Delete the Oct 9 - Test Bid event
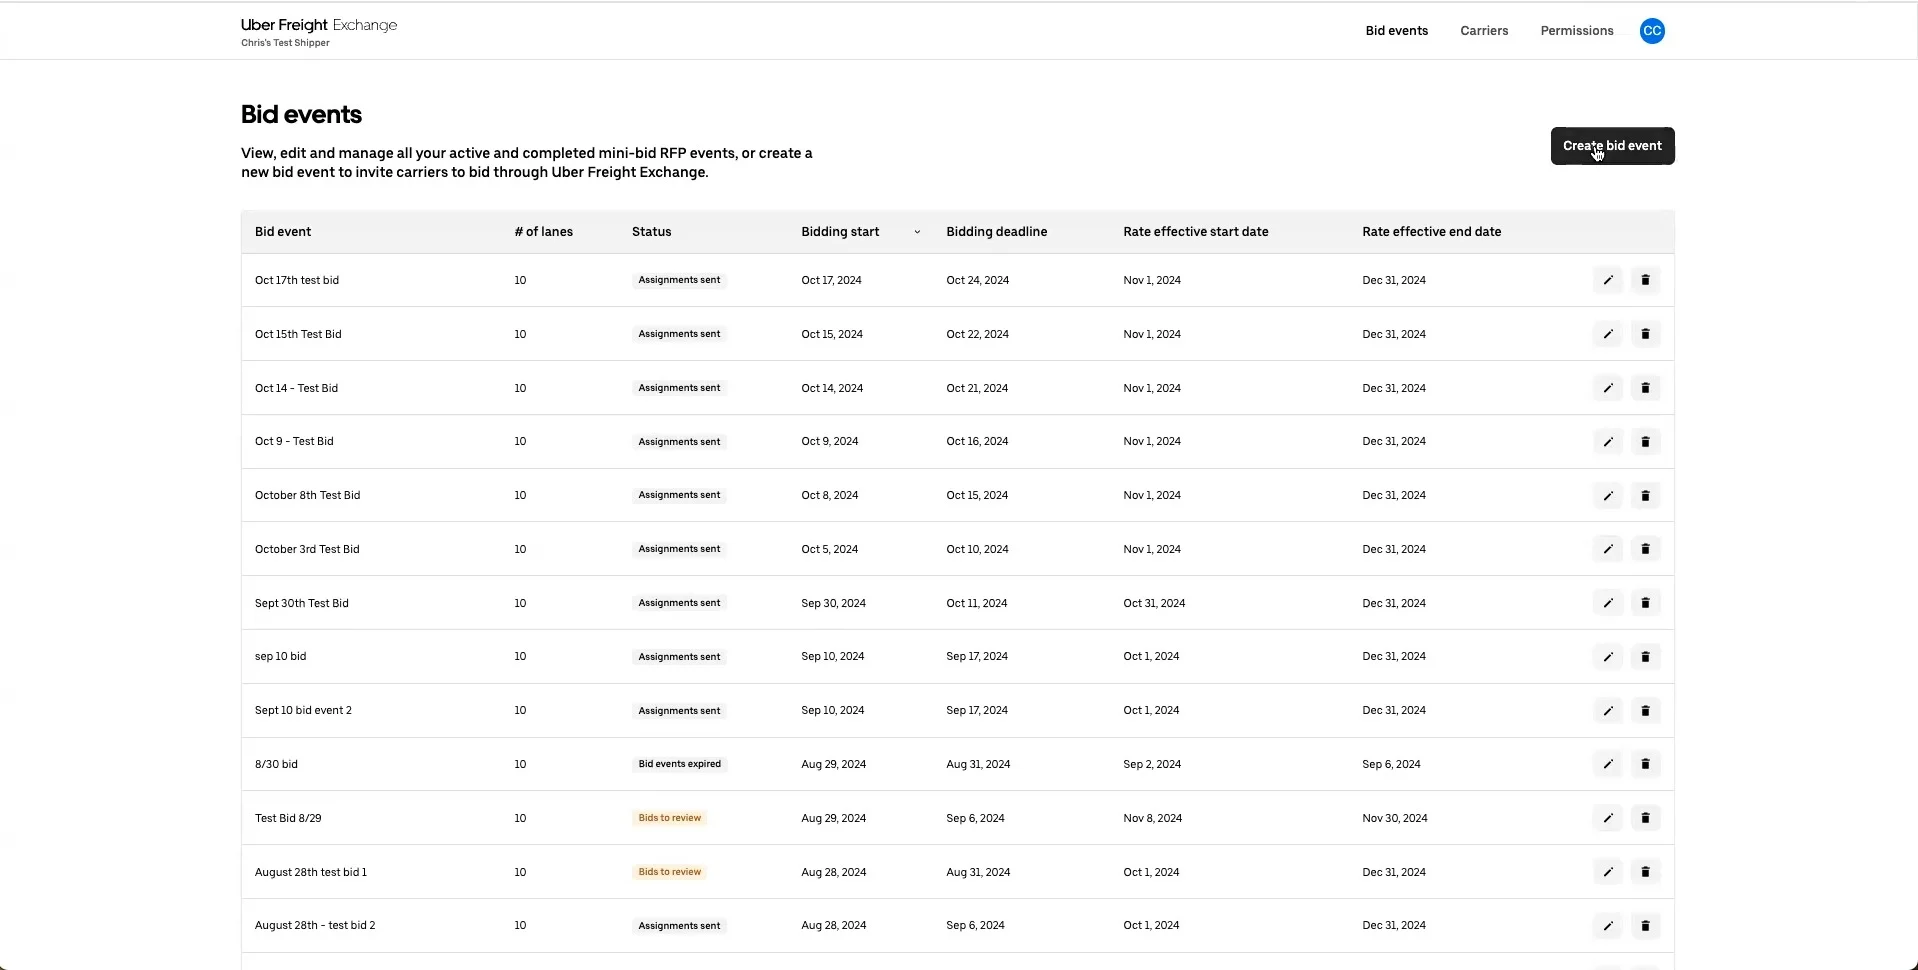Screen dimensions: 1918x970 point(1645,441)
